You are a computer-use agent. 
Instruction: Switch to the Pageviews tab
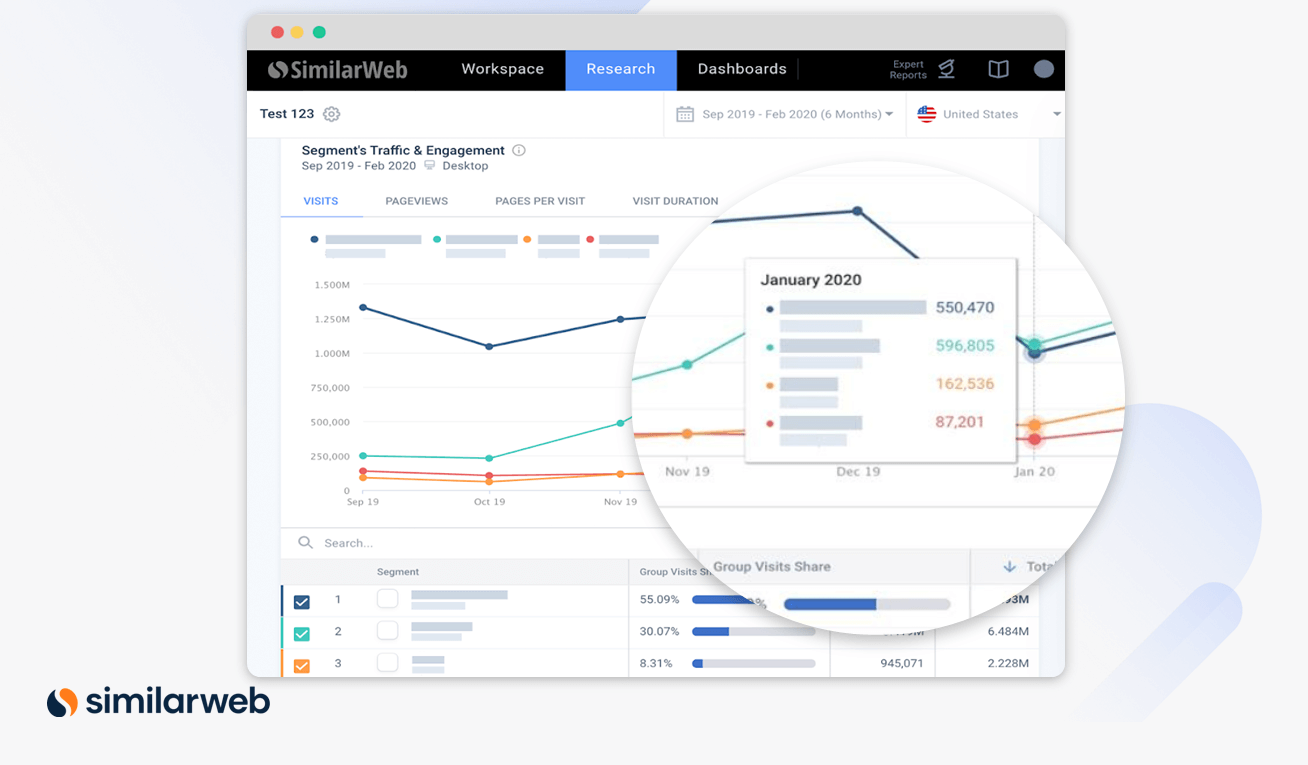416,201
